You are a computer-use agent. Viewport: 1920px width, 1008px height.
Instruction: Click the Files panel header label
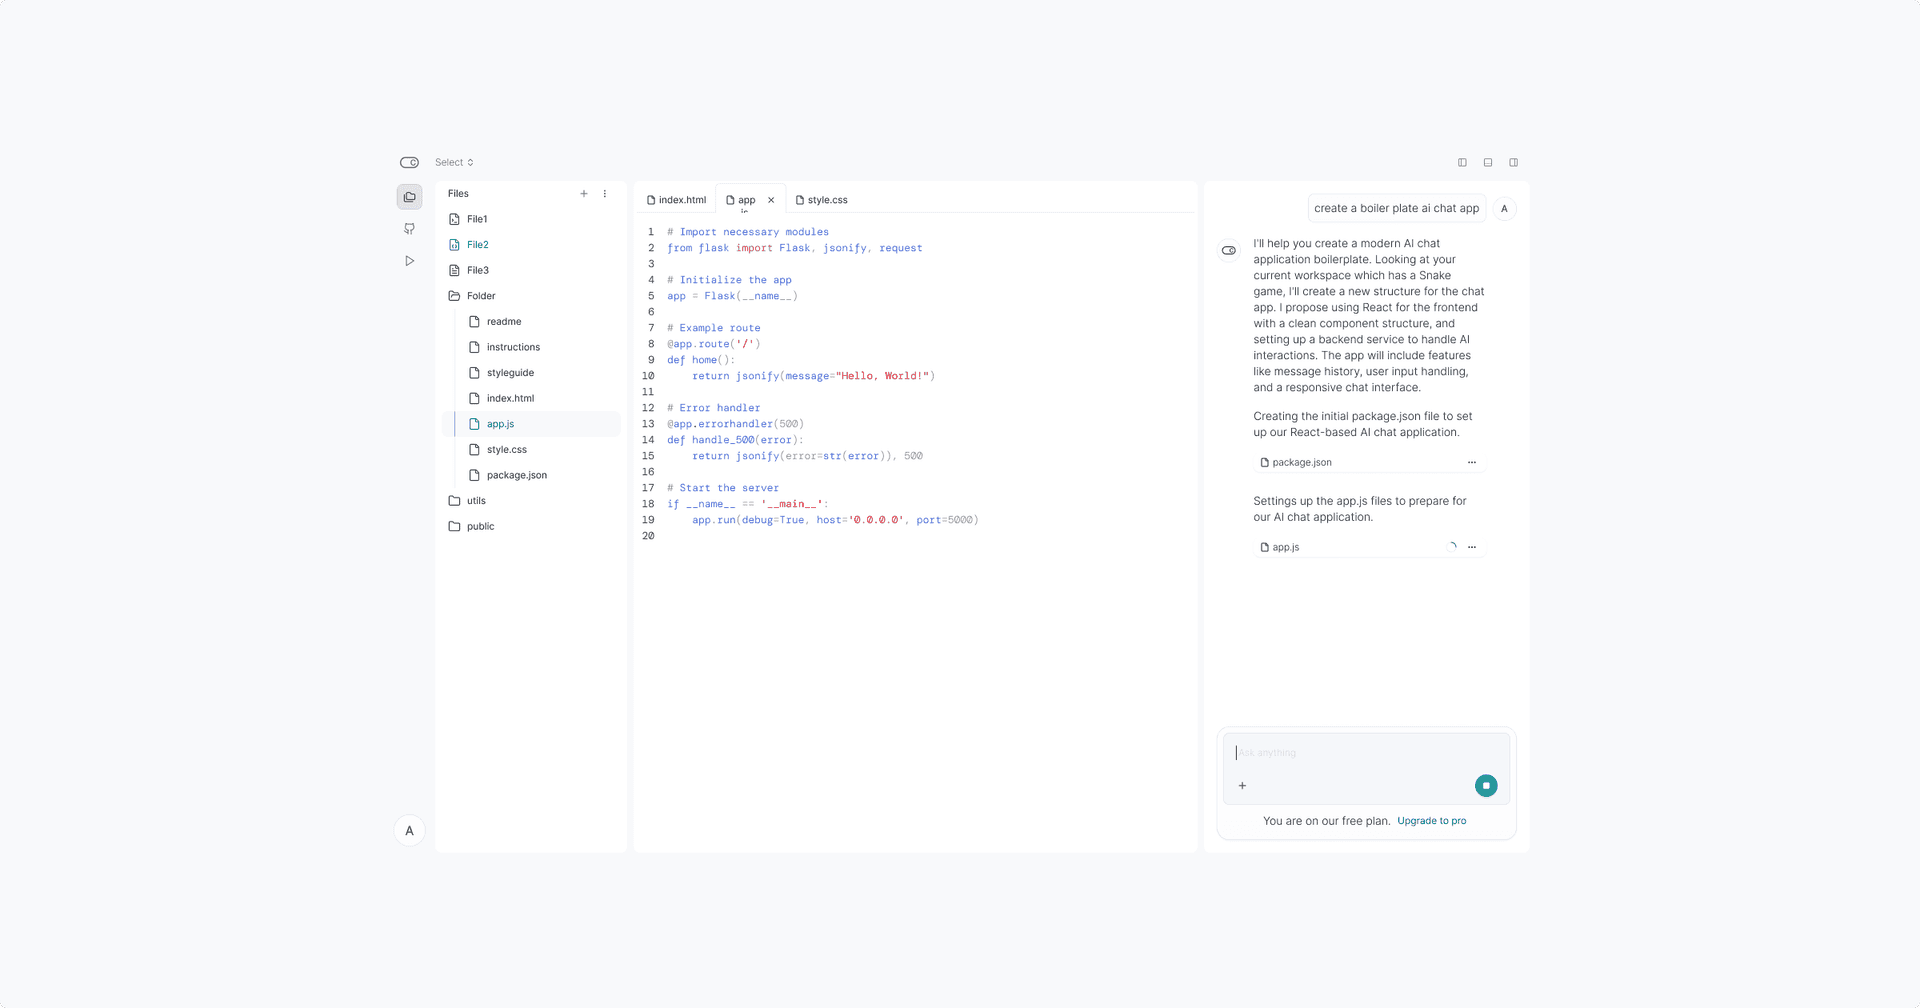458,194
